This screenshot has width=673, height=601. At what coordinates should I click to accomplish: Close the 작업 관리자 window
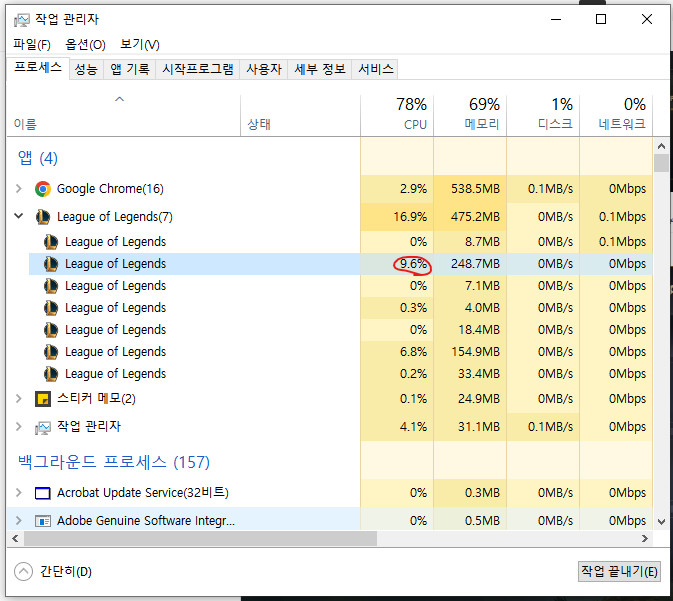[647, 19]
